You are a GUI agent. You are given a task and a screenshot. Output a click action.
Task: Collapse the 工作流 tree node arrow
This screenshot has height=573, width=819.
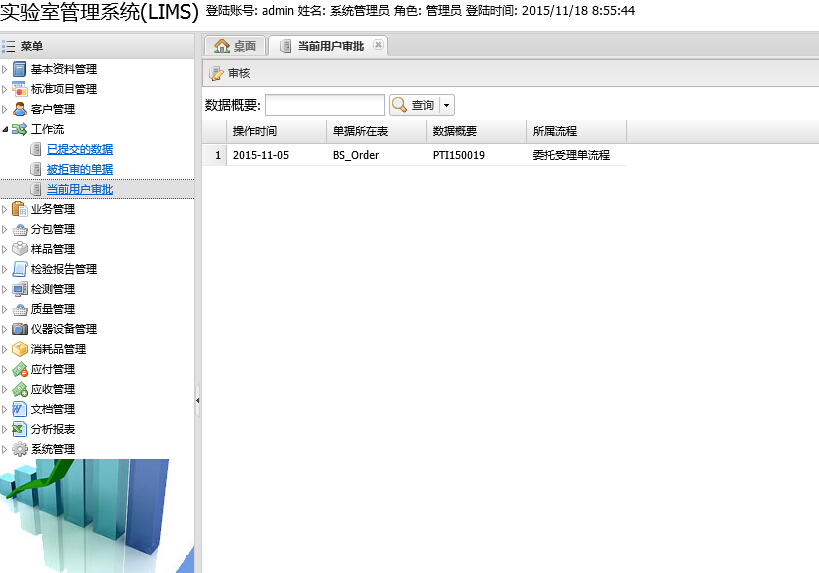(5, 129)
